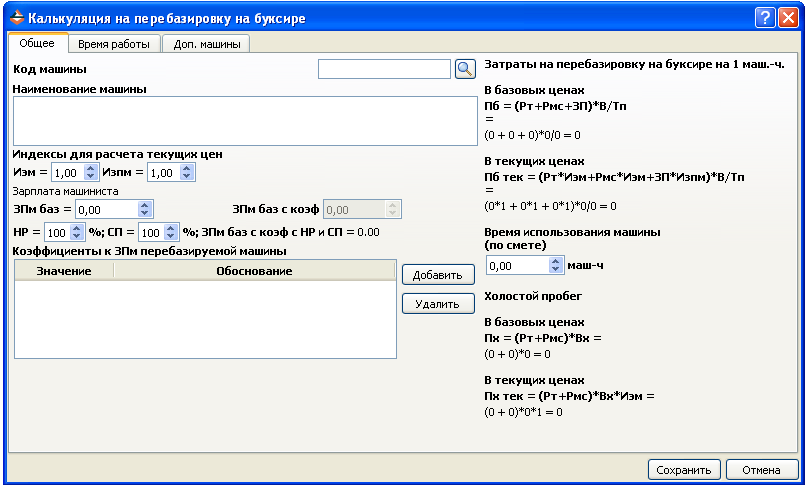The height and width of the screenshot is (485, 805).
Task: Increase the Иэм index with up arrow
Action: pos(91,168)
